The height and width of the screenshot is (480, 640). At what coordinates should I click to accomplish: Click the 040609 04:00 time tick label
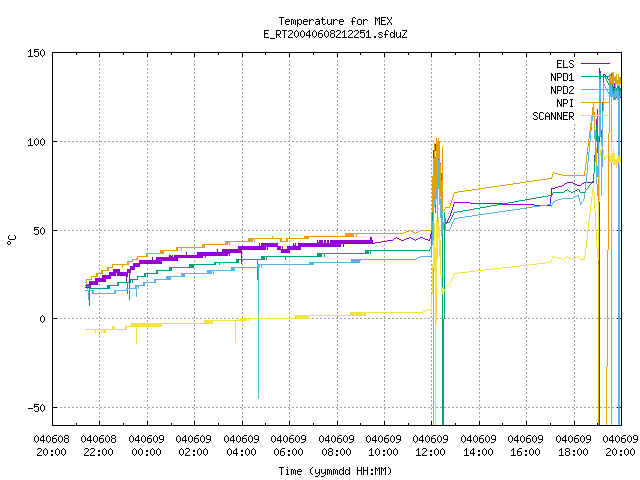(242, 446)
